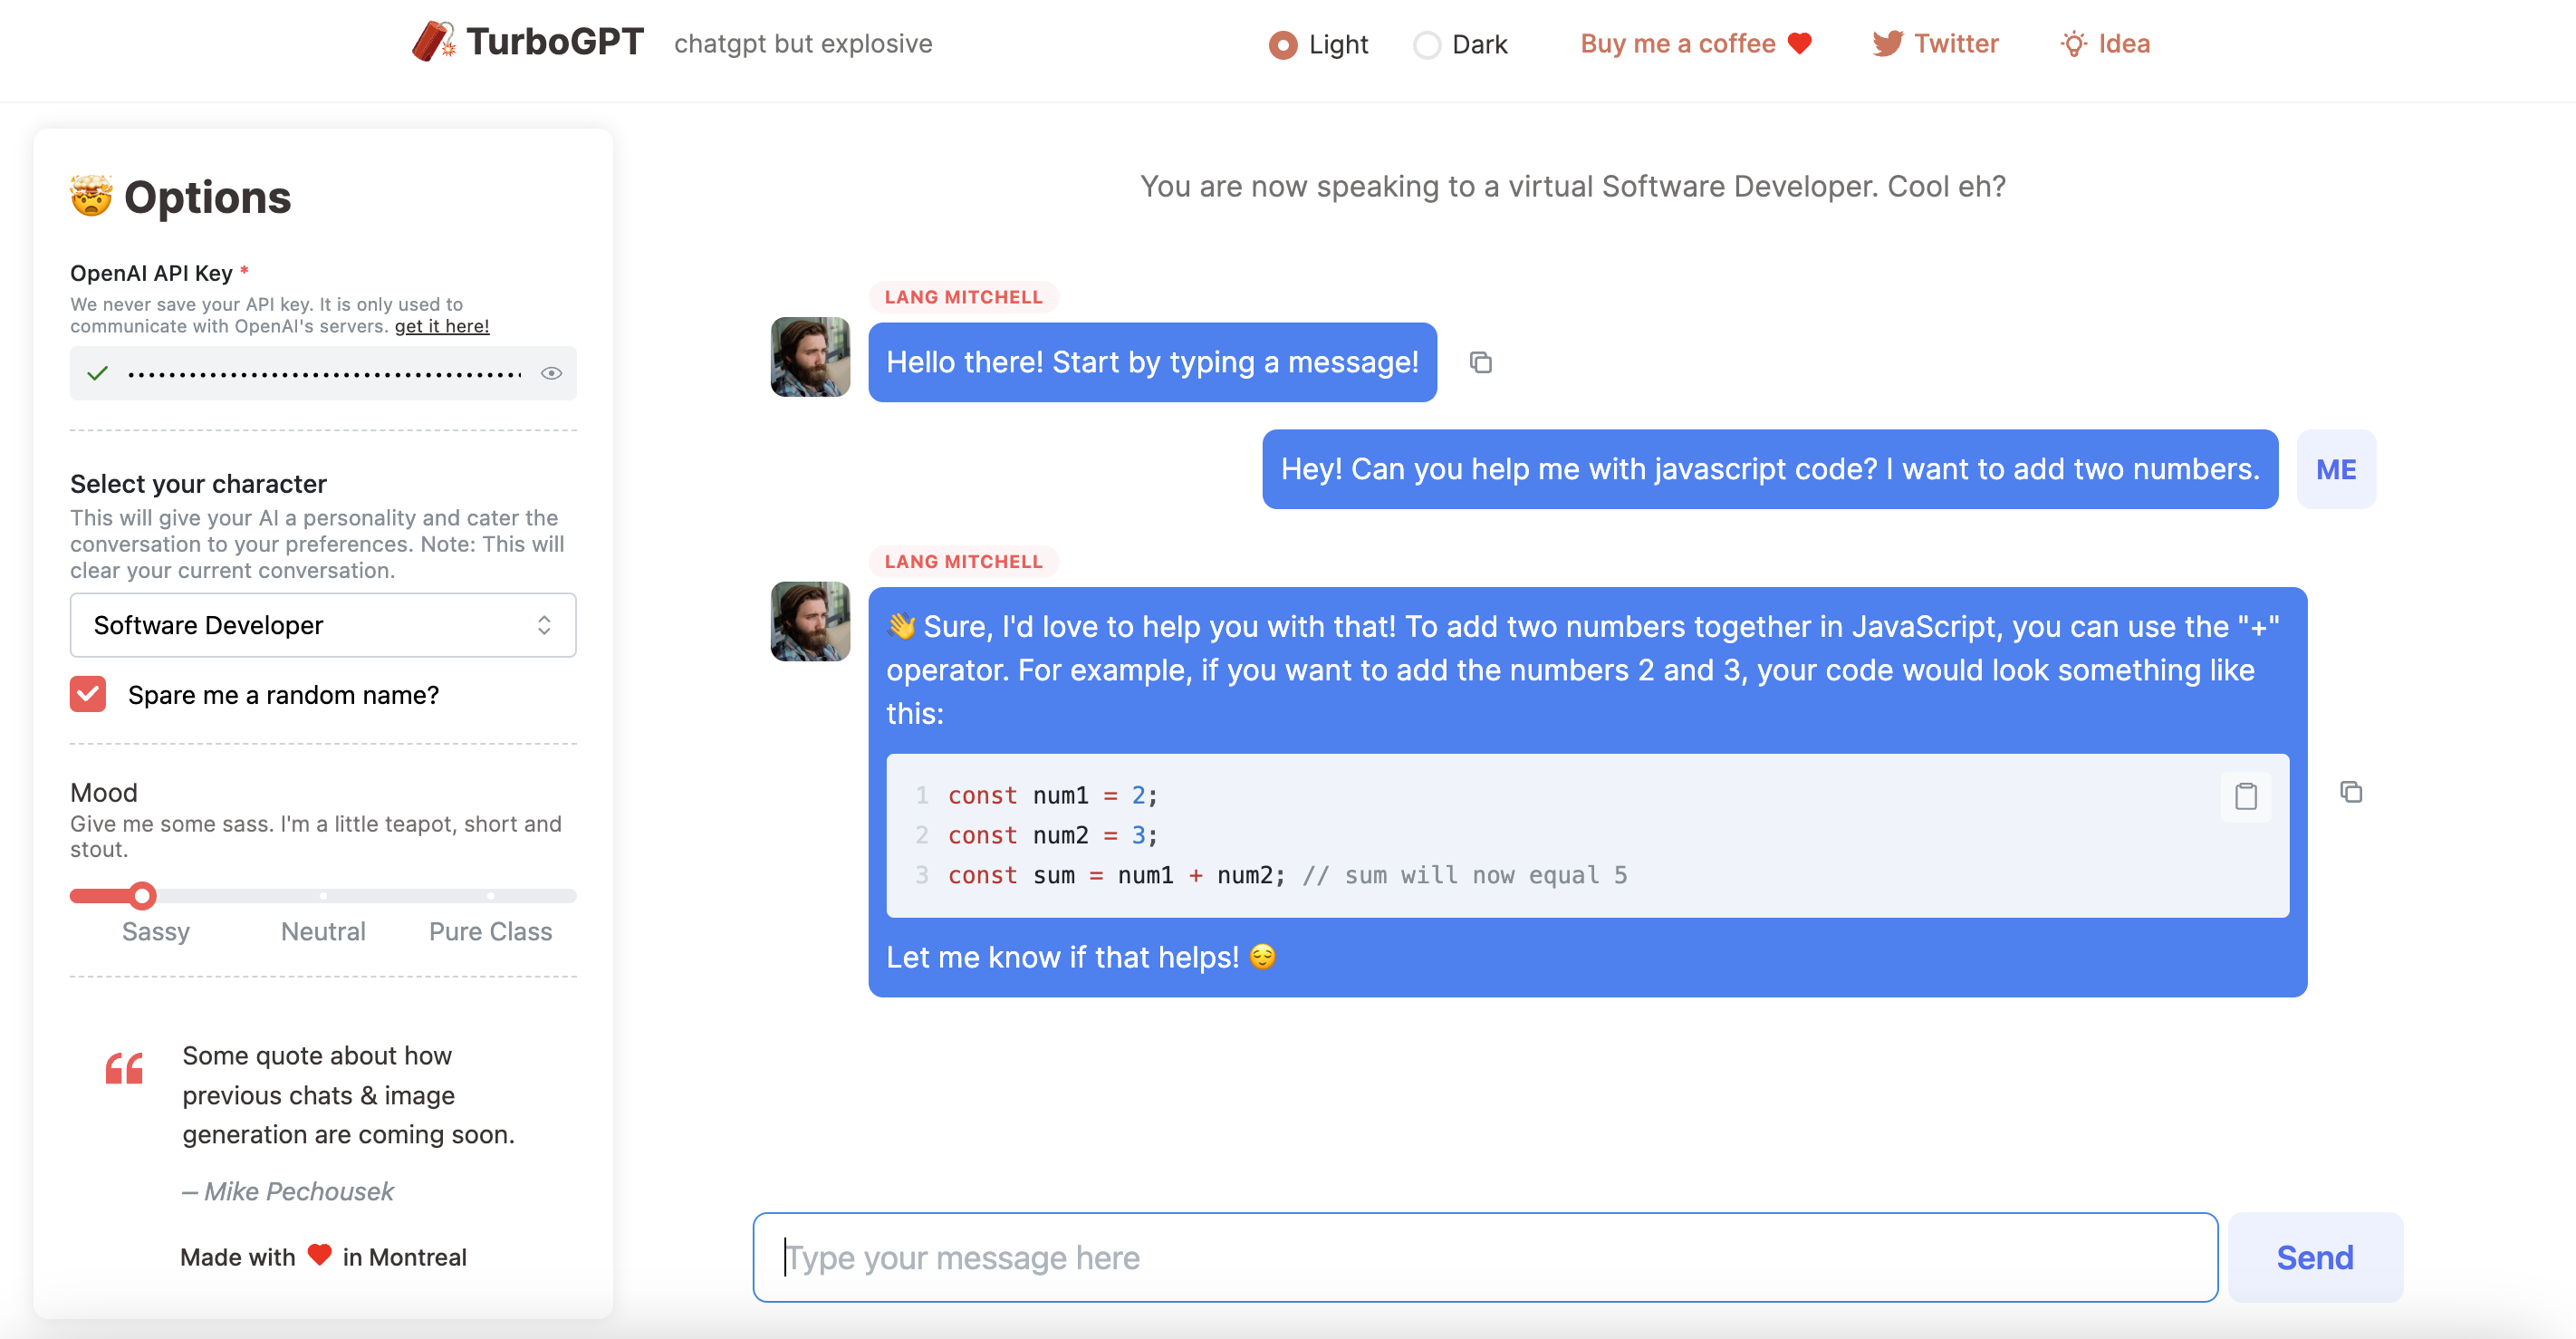This screenshot has width=2576, height=1339.
Task: Click the Idea lightbulb icon
Action: [2073, 44]
